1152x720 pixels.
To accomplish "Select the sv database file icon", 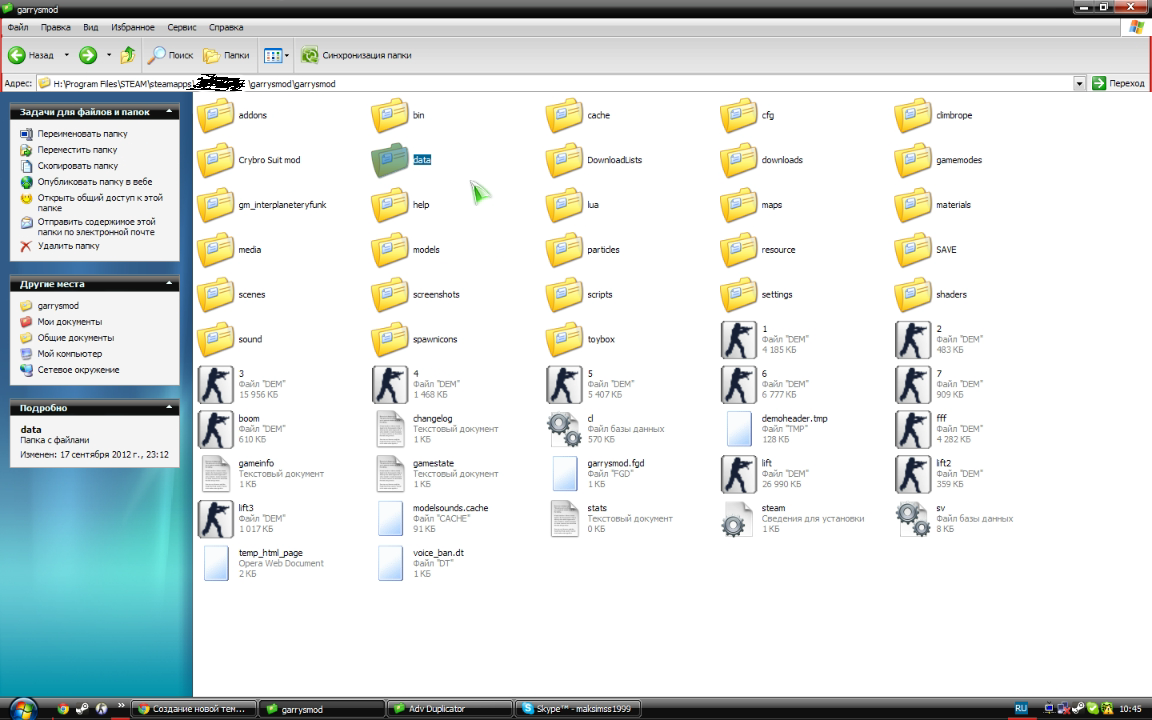I will pyautogui.click(x=913, y=519).
